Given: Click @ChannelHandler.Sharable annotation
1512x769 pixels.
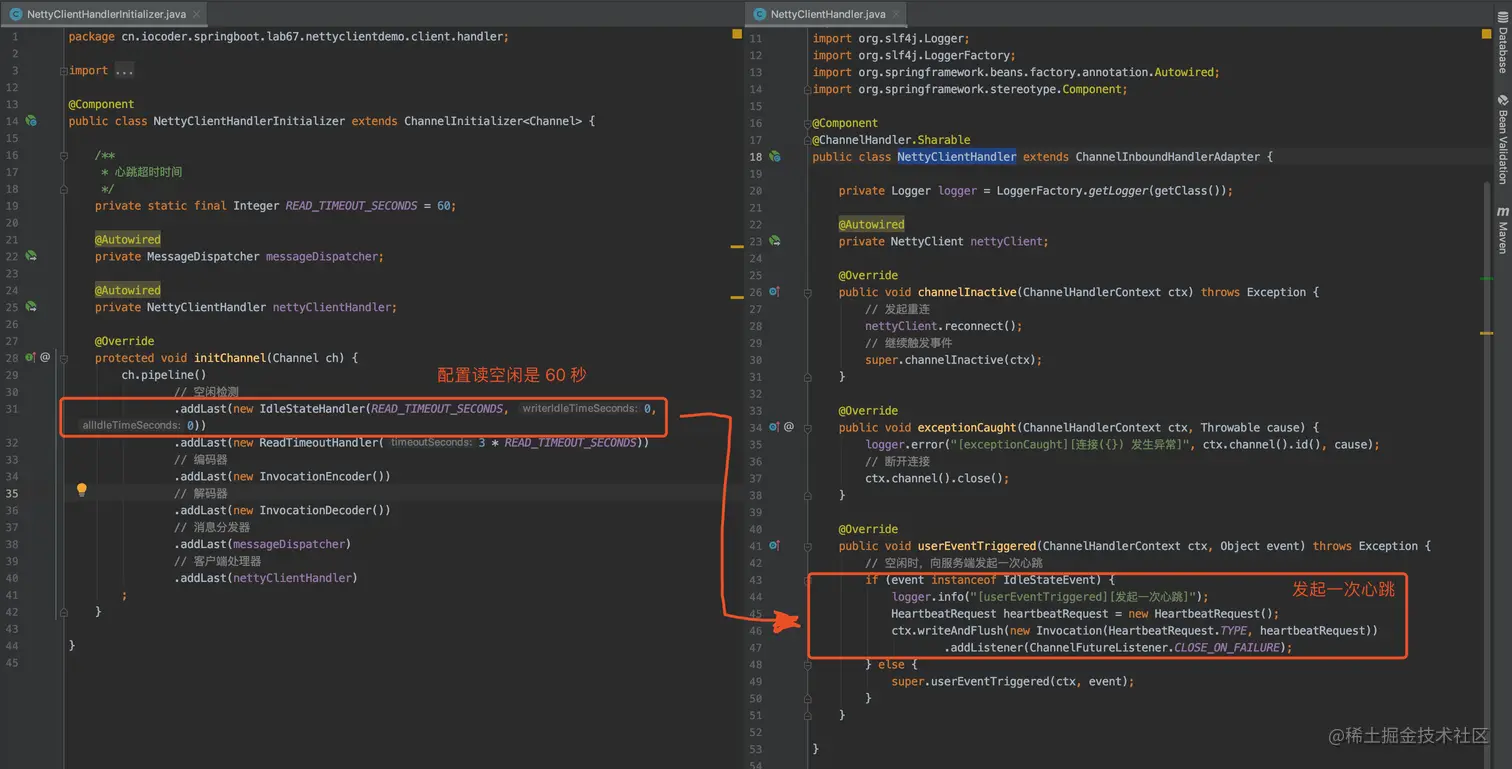Looking at the screenshot, I should 891,140.
